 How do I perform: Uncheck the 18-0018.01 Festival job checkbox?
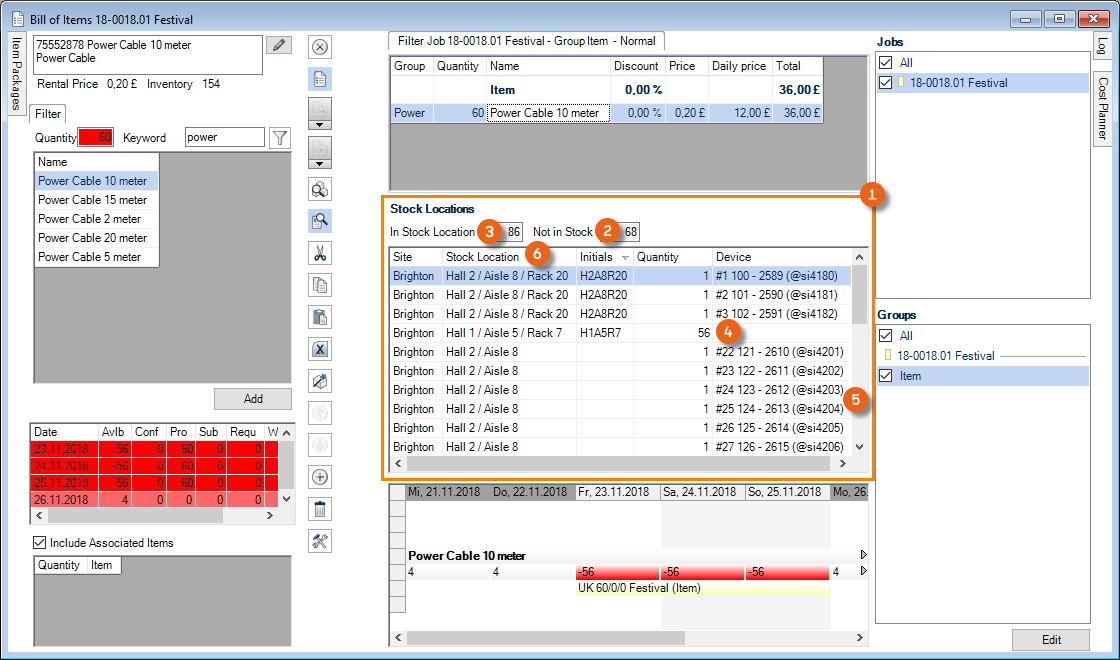tap(885, 83)
